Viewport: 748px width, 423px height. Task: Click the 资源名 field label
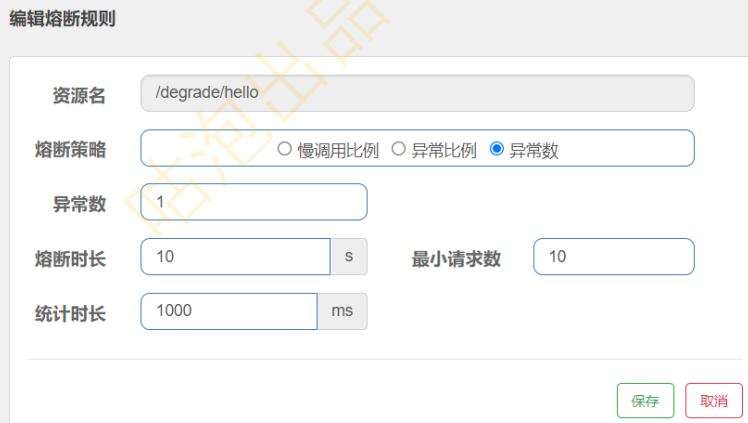(79, 96)
